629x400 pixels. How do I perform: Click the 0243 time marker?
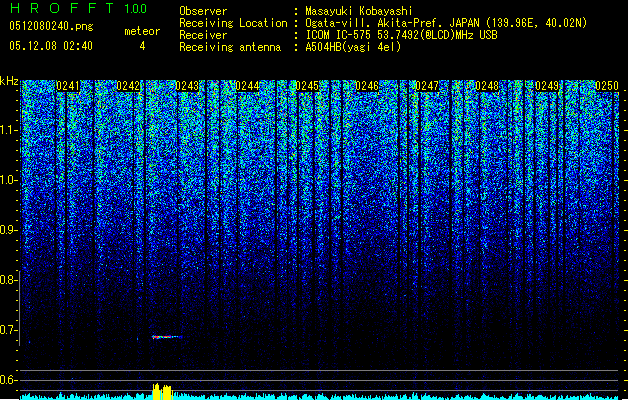click(x=187, y=86)
